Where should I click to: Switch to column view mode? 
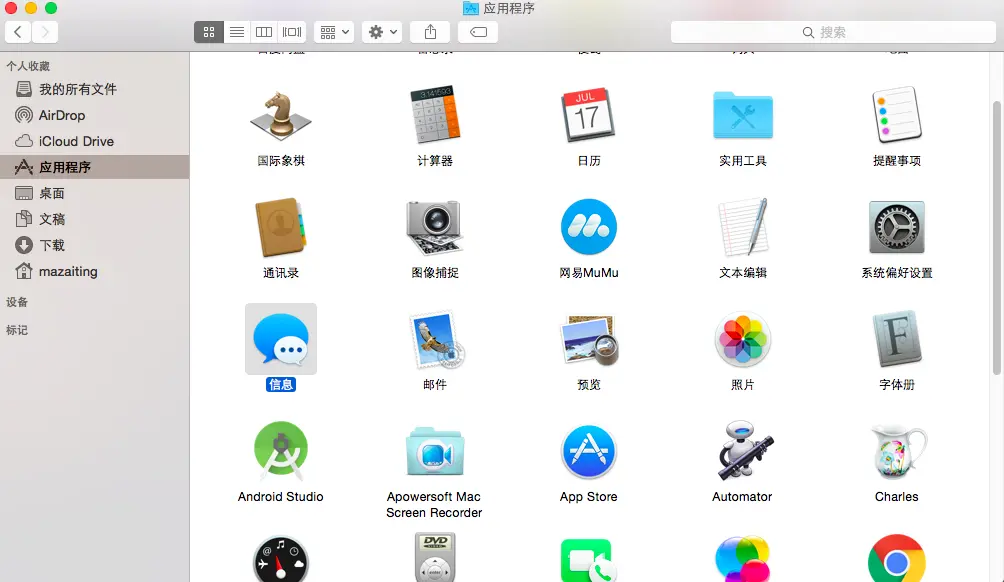(264, 32)
